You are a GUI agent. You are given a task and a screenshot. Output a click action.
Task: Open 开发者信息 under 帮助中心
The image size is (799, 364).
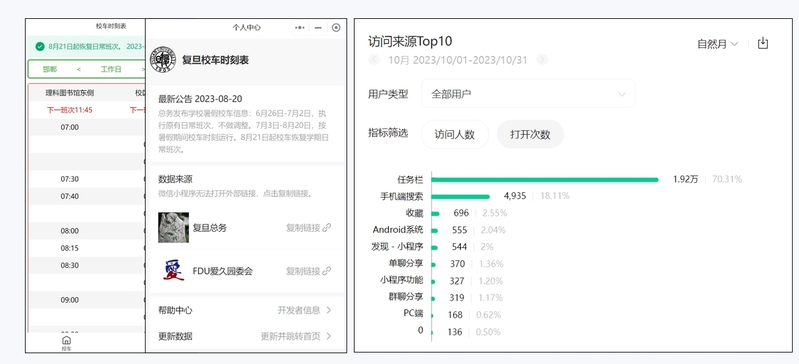[x=304, y=310]
